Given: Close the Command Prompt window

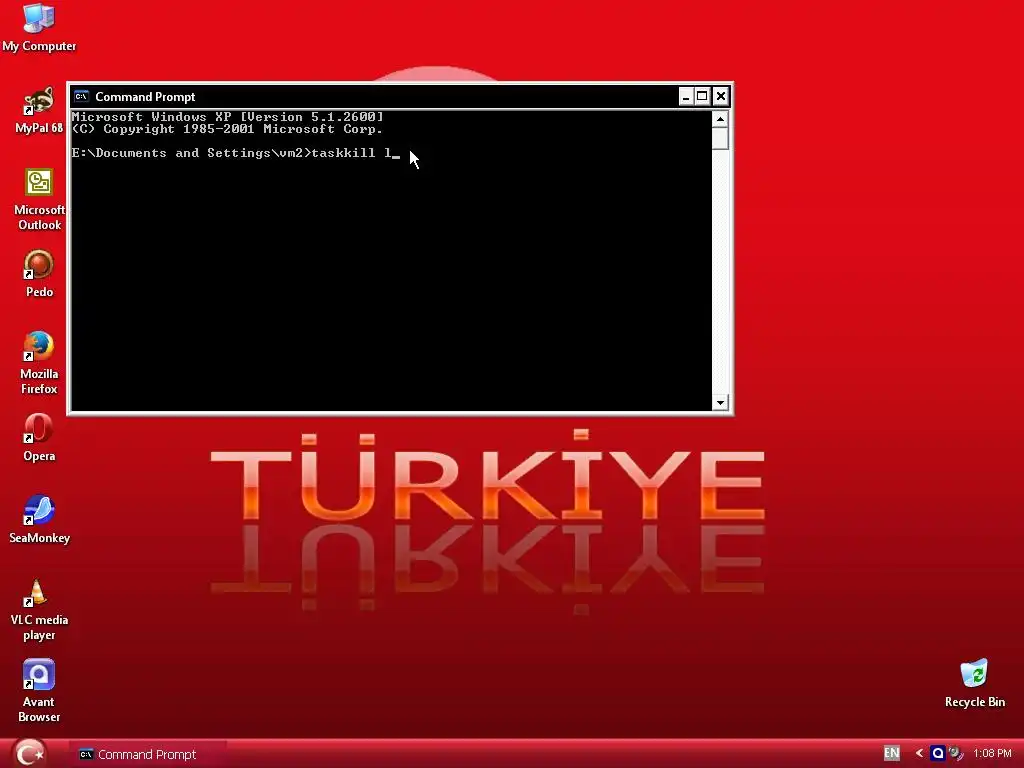Looking at the screenshot, I should [720, 97].
